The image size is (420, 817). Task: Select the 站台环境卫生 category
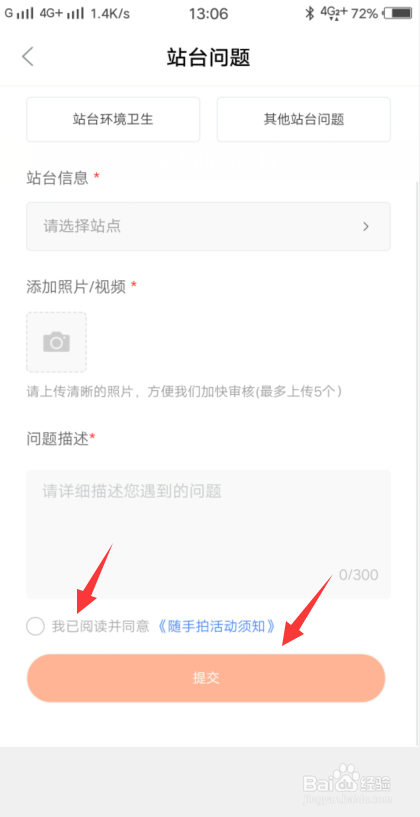click(113, 119)
